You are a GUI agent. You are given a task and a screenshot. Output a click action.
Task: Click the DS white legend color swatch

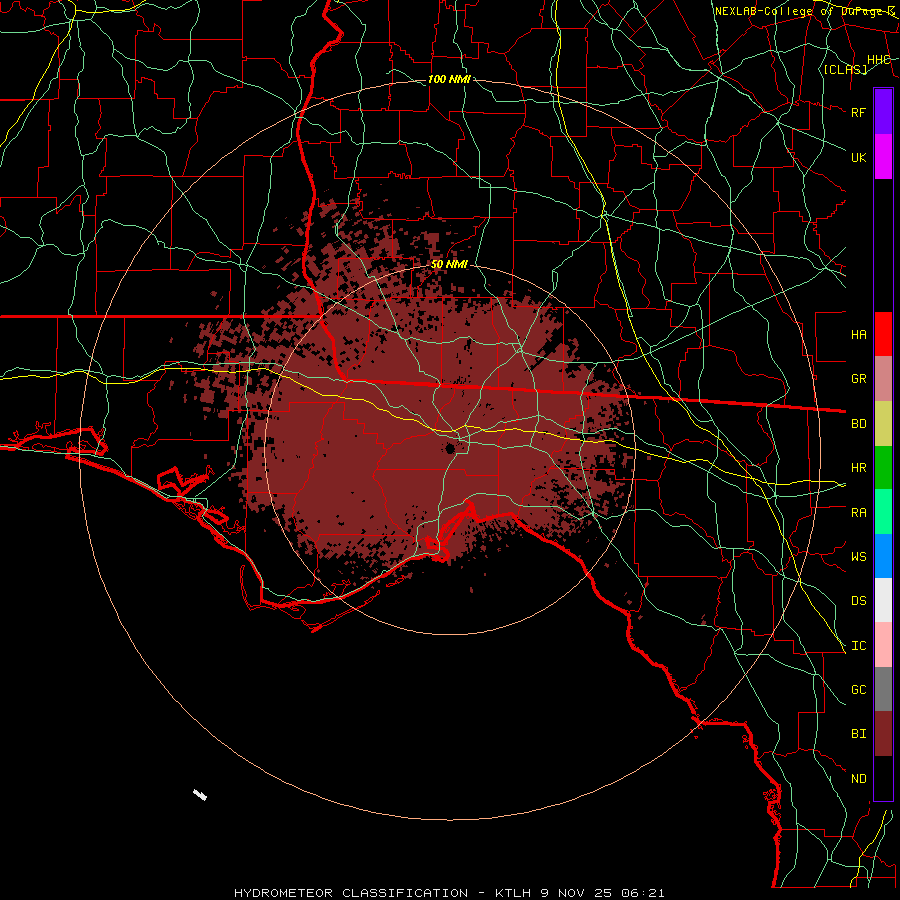[883, 600]
